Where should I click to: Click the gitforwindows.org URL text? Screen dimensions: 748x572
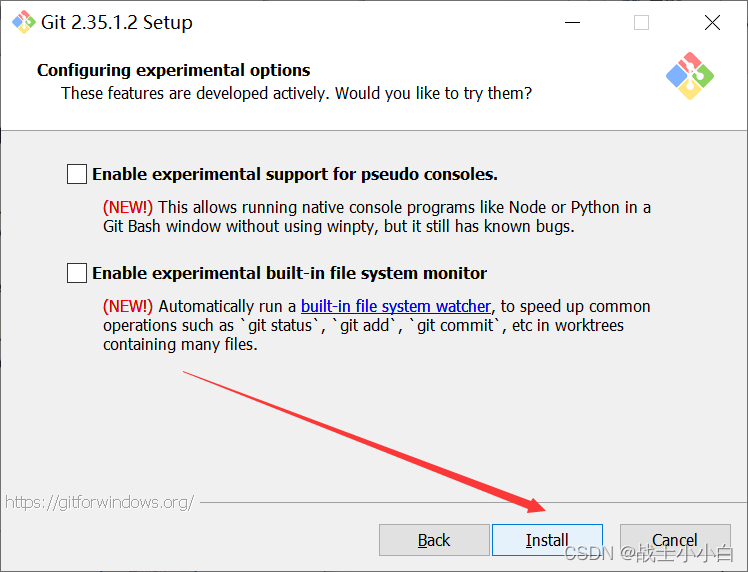pyautogui.click(x=100, y=502)
